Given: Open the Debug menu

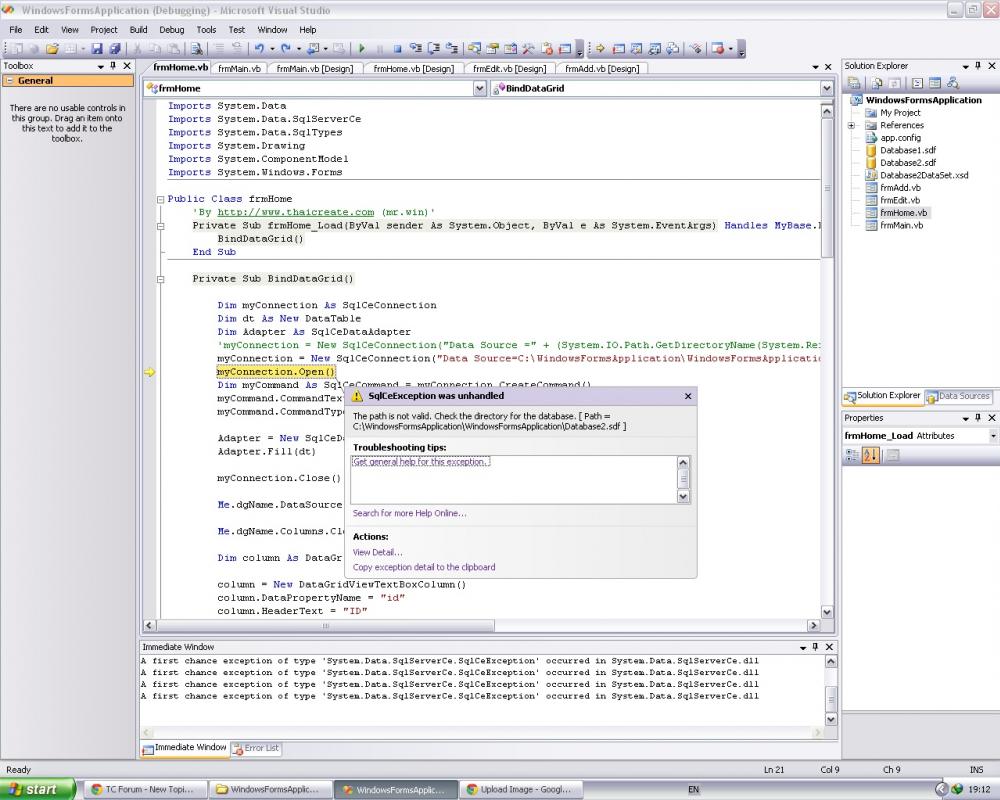Looking at the screenshot, I should [172, 29].
